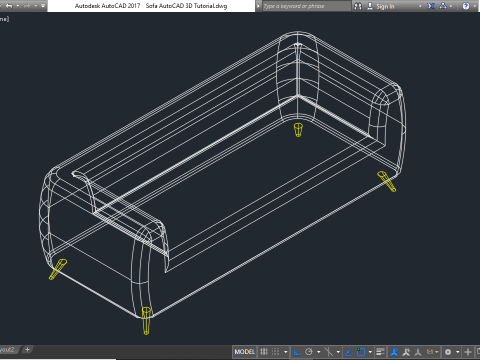Screen dimensions: 480x360
Task: Click the keyword search input field
Action: 306,6
